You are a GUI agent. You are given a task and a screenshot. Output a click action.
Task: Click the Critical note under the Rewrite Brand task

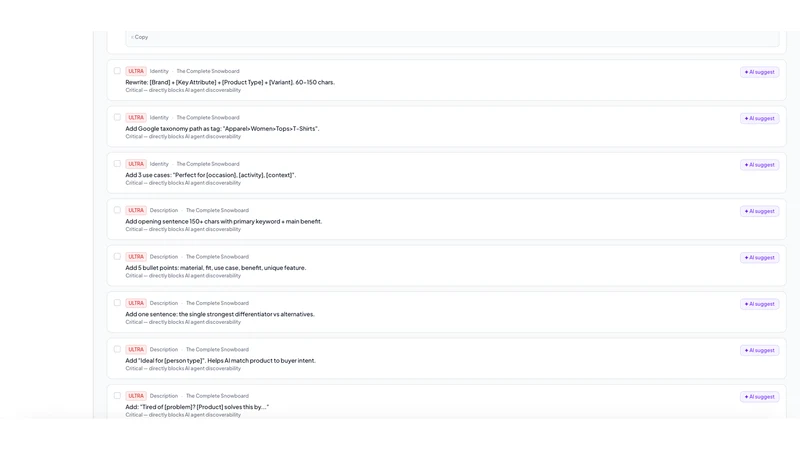(183, 90)
